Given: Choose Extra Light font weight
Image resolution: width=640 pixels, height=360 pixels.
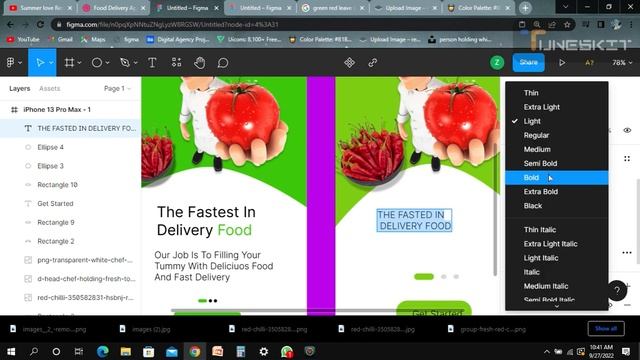Looking at the screenshot, I should [557, 107].
